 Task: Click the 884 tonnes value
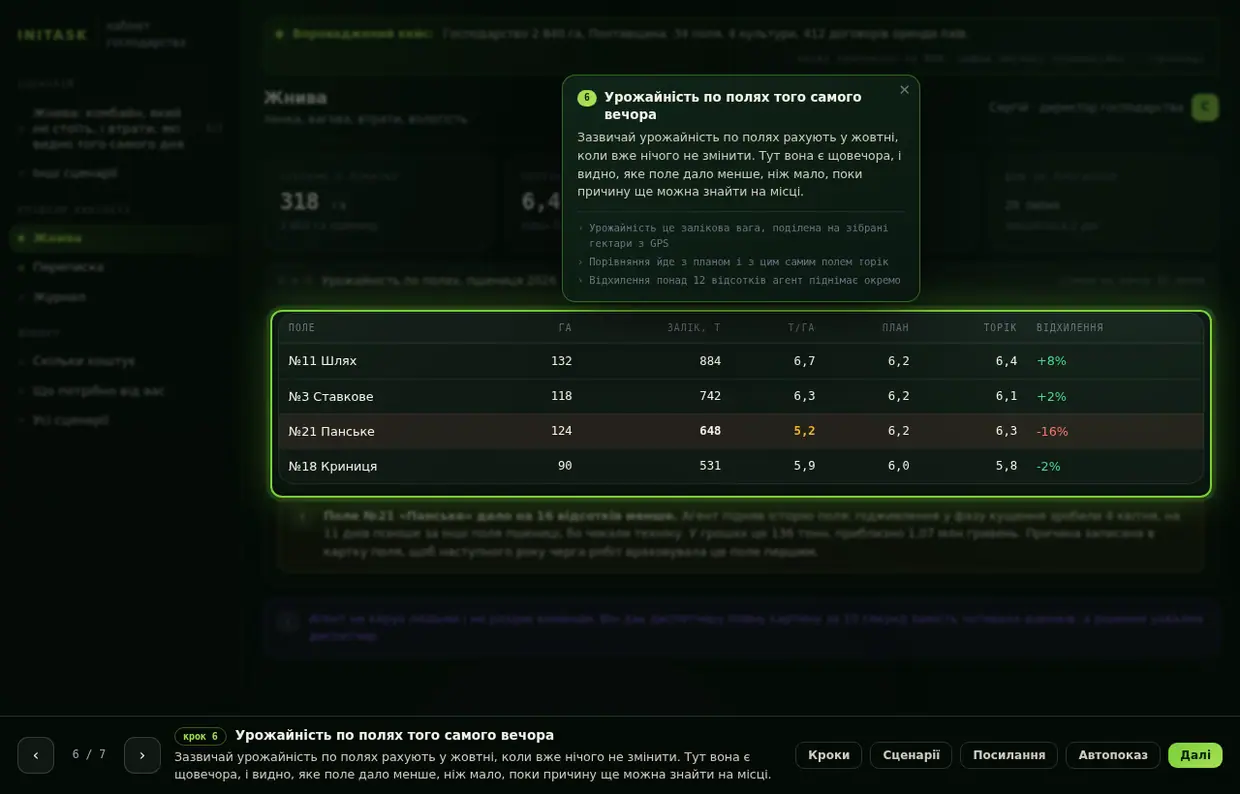click(x=710, y=361)
